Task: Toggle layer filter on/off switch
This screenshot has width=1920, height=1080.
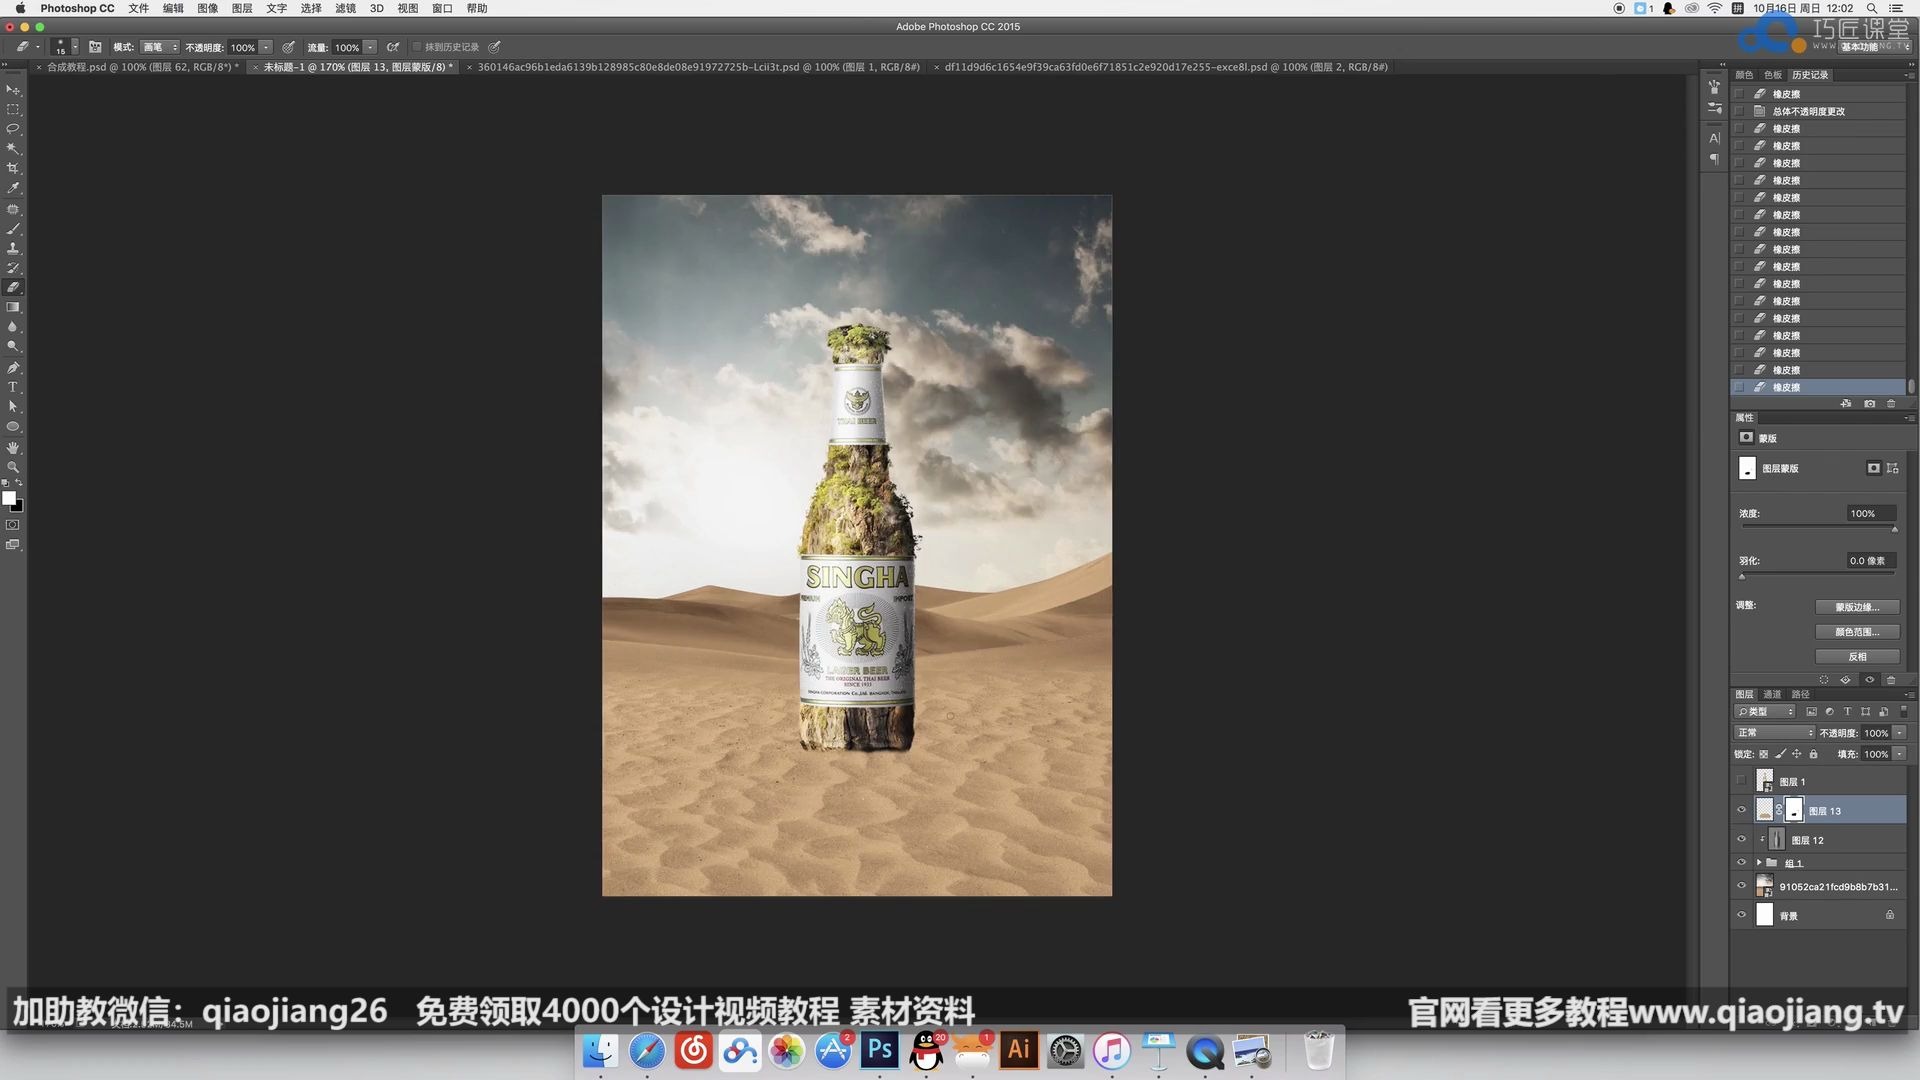Action: [x=1903, y=711]
